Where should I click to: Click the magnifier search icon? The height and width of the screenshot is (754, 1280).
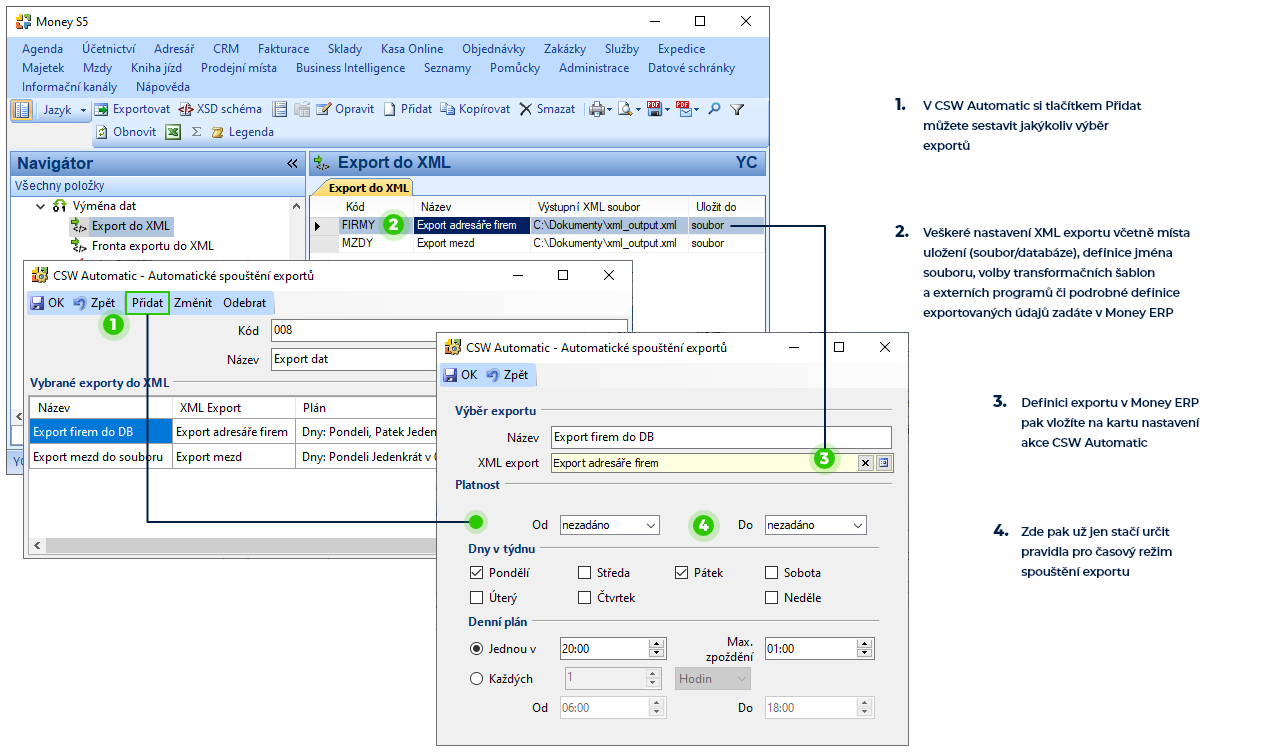[714, 109]
